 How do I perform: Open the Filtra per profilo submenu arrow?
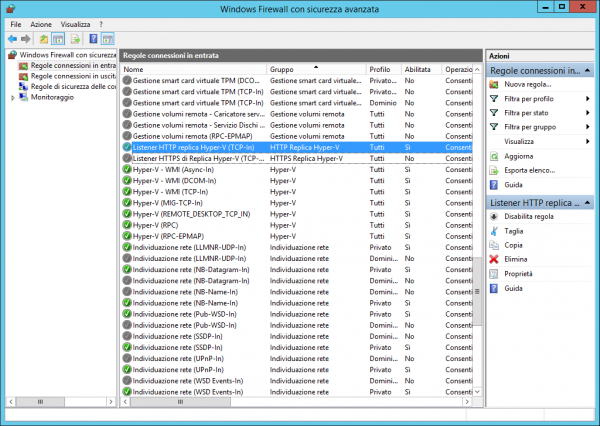(587, 99)
